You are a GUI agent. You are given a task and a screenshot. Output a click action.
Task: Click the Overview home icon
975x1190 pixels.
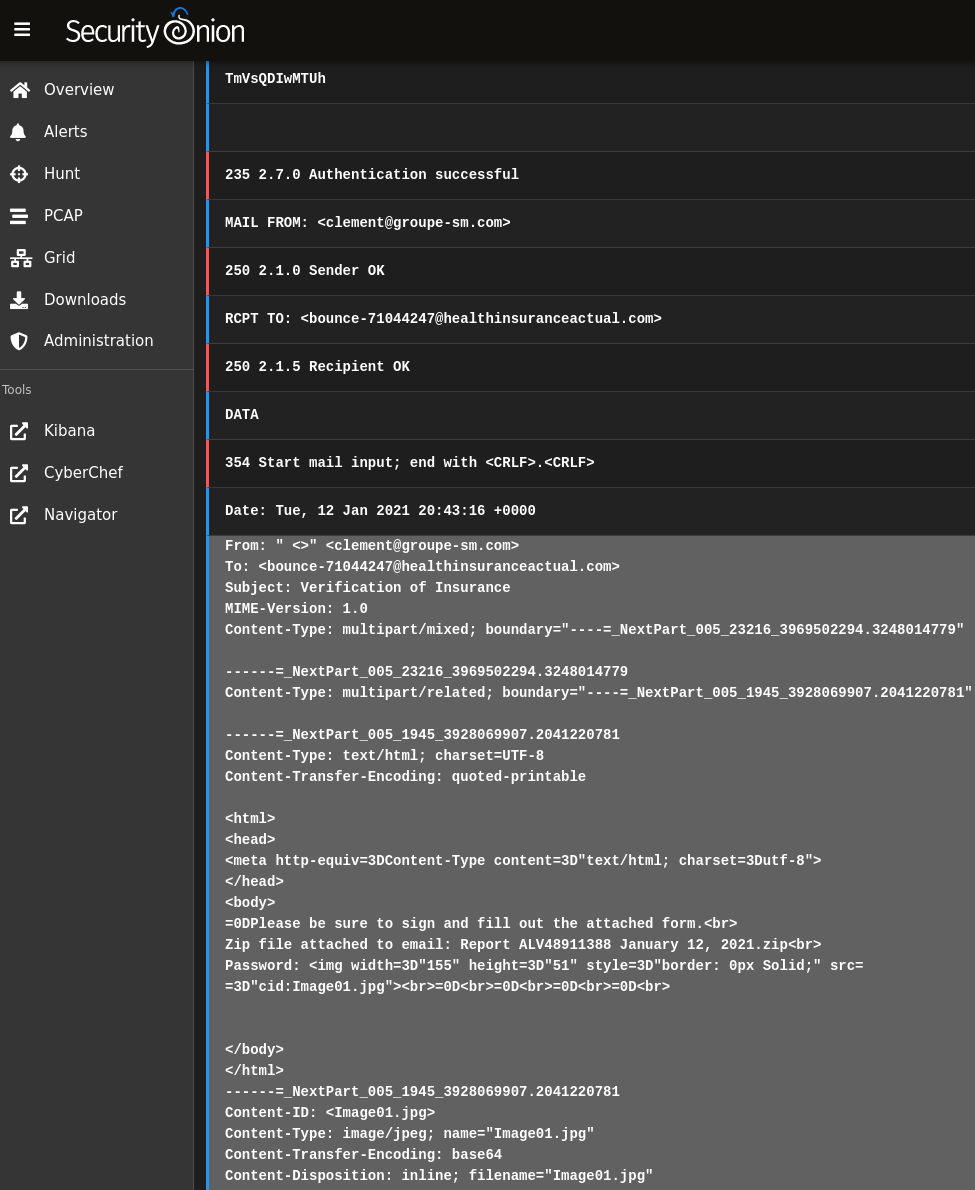20,90
